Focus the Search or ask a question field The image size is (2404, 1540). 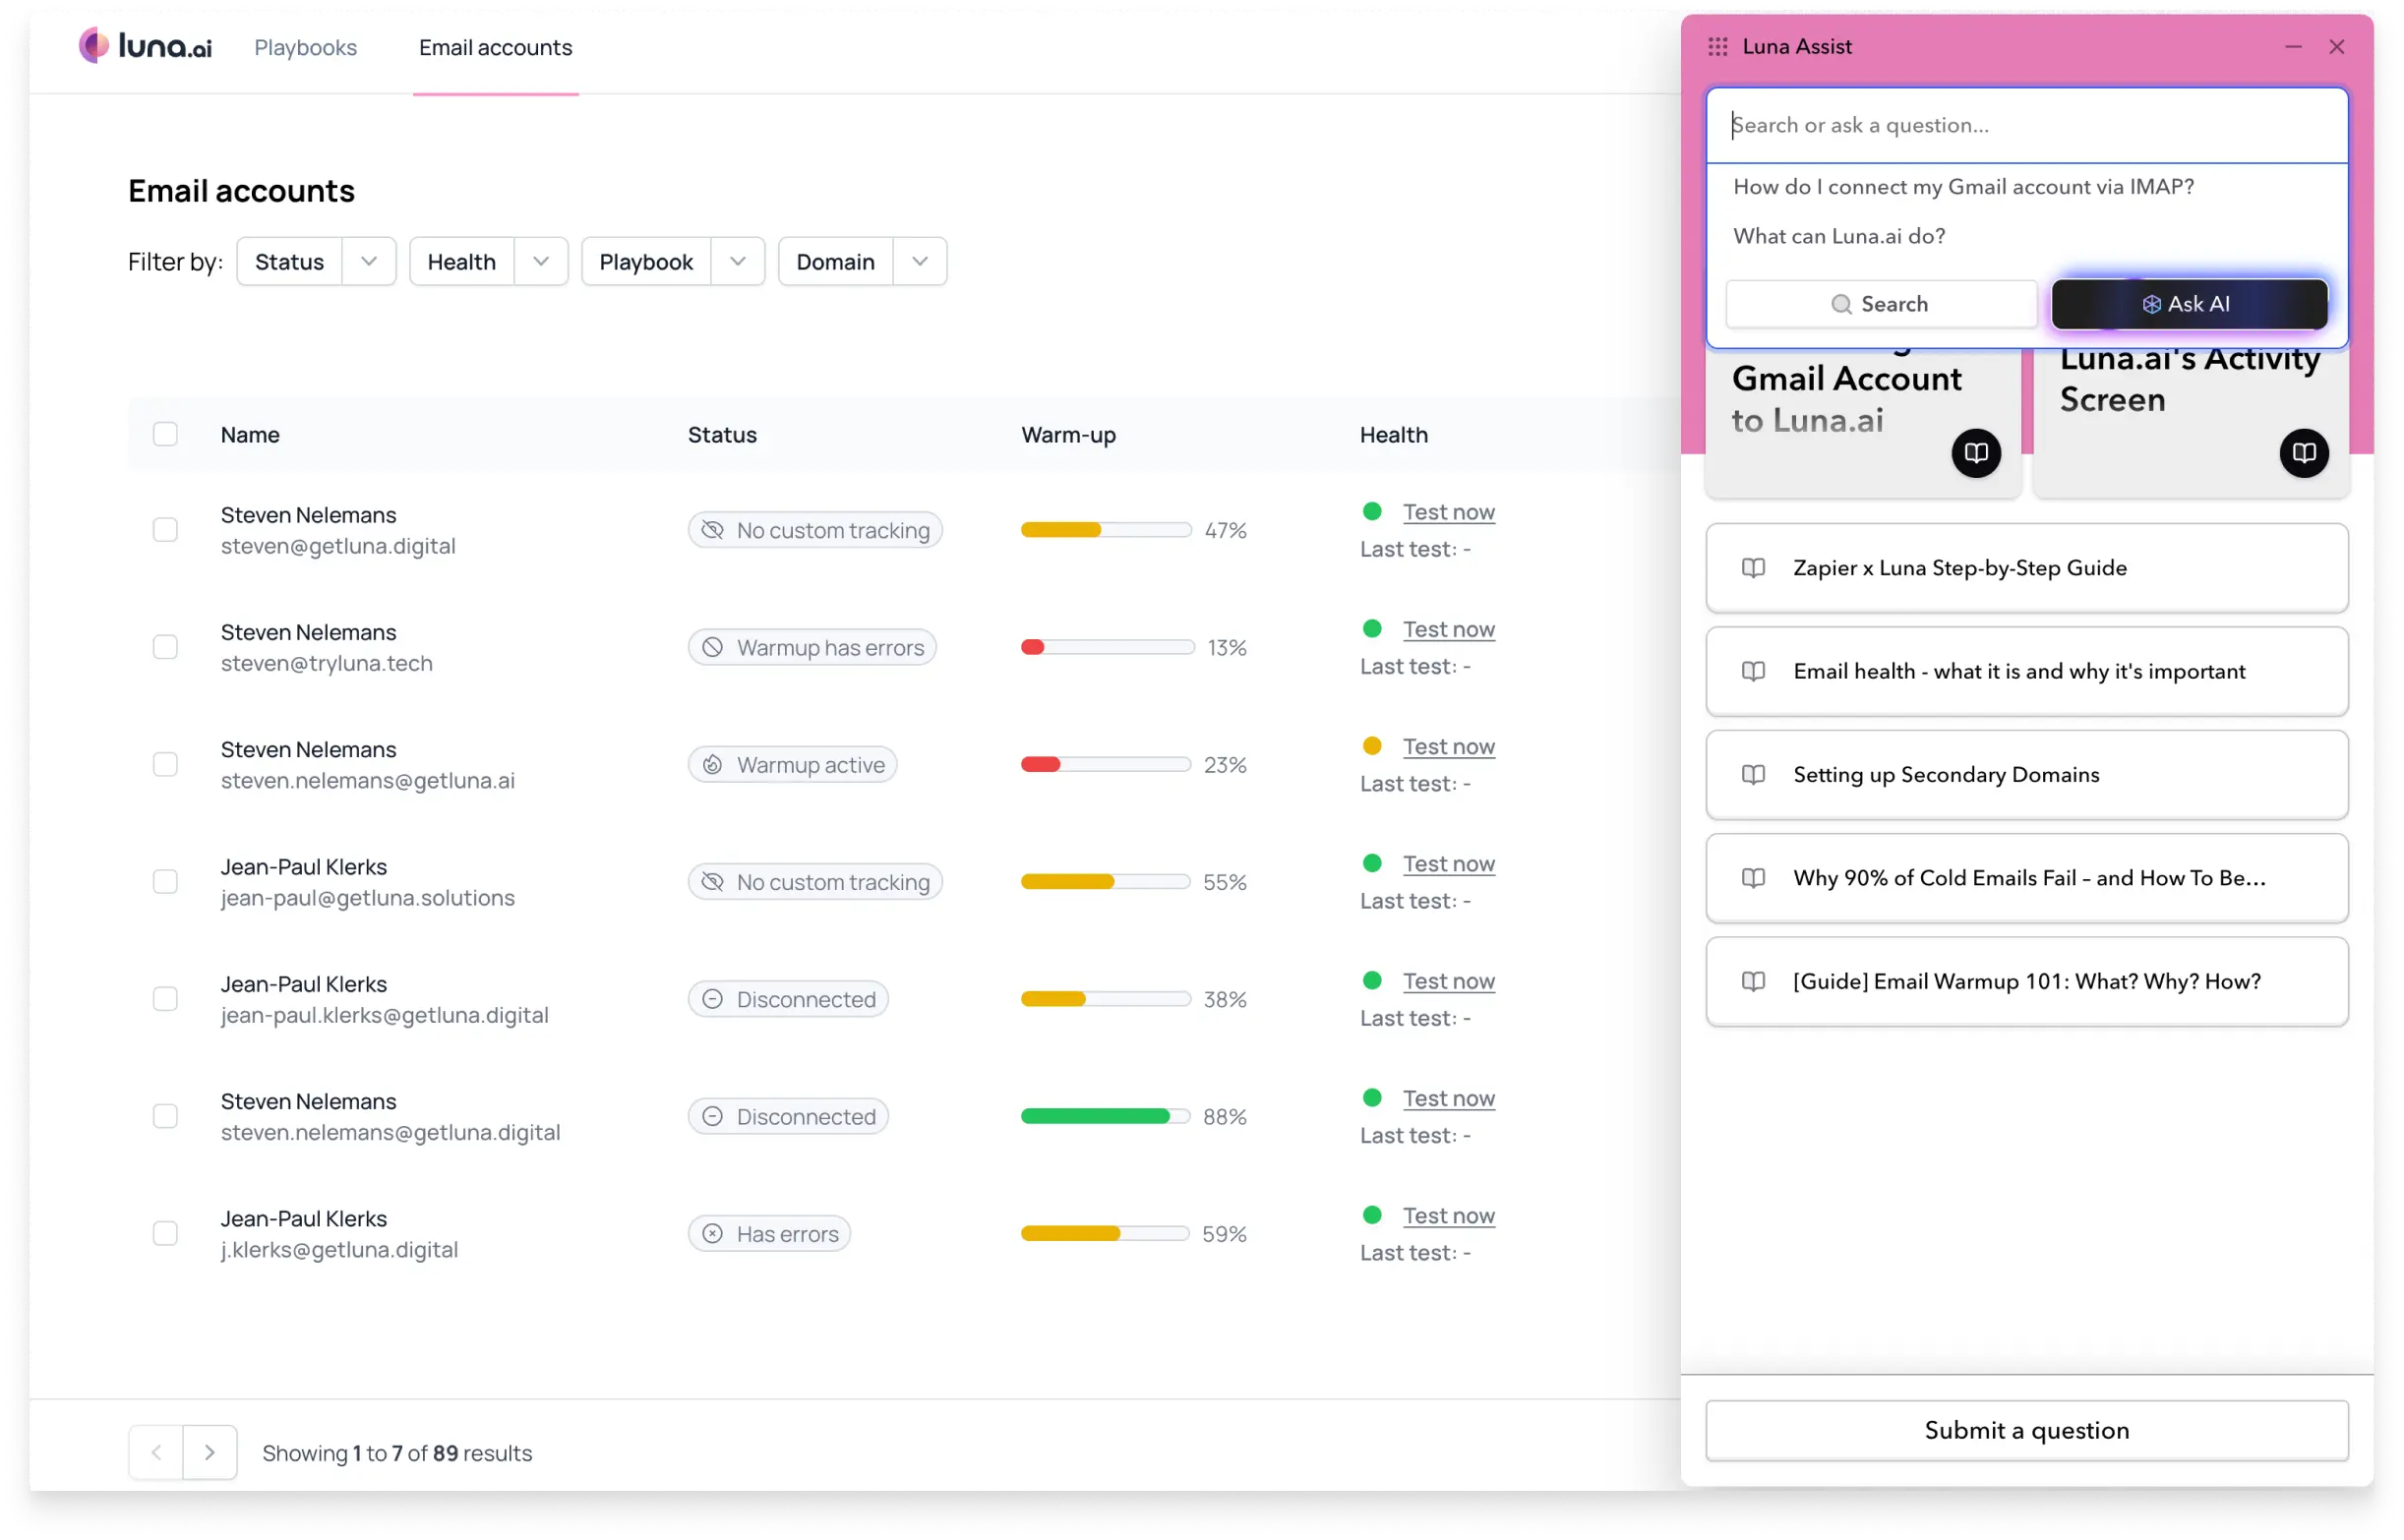click(2026, 125)
